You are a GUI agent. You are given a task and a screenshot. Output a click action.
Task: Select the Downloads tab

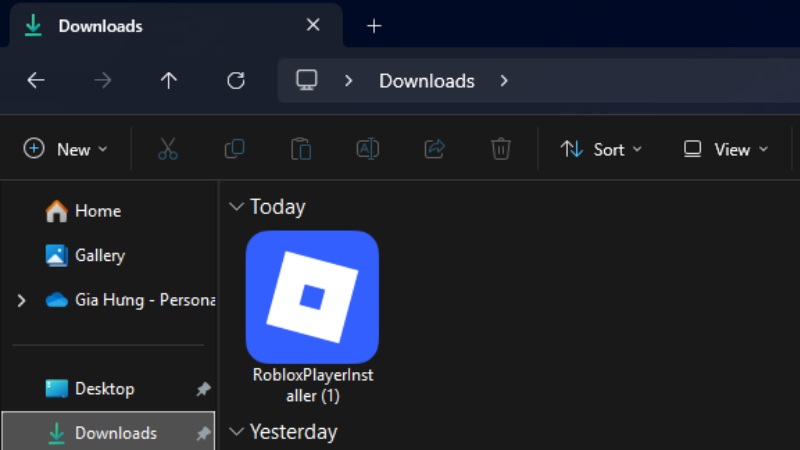click(x=150, y=26)
